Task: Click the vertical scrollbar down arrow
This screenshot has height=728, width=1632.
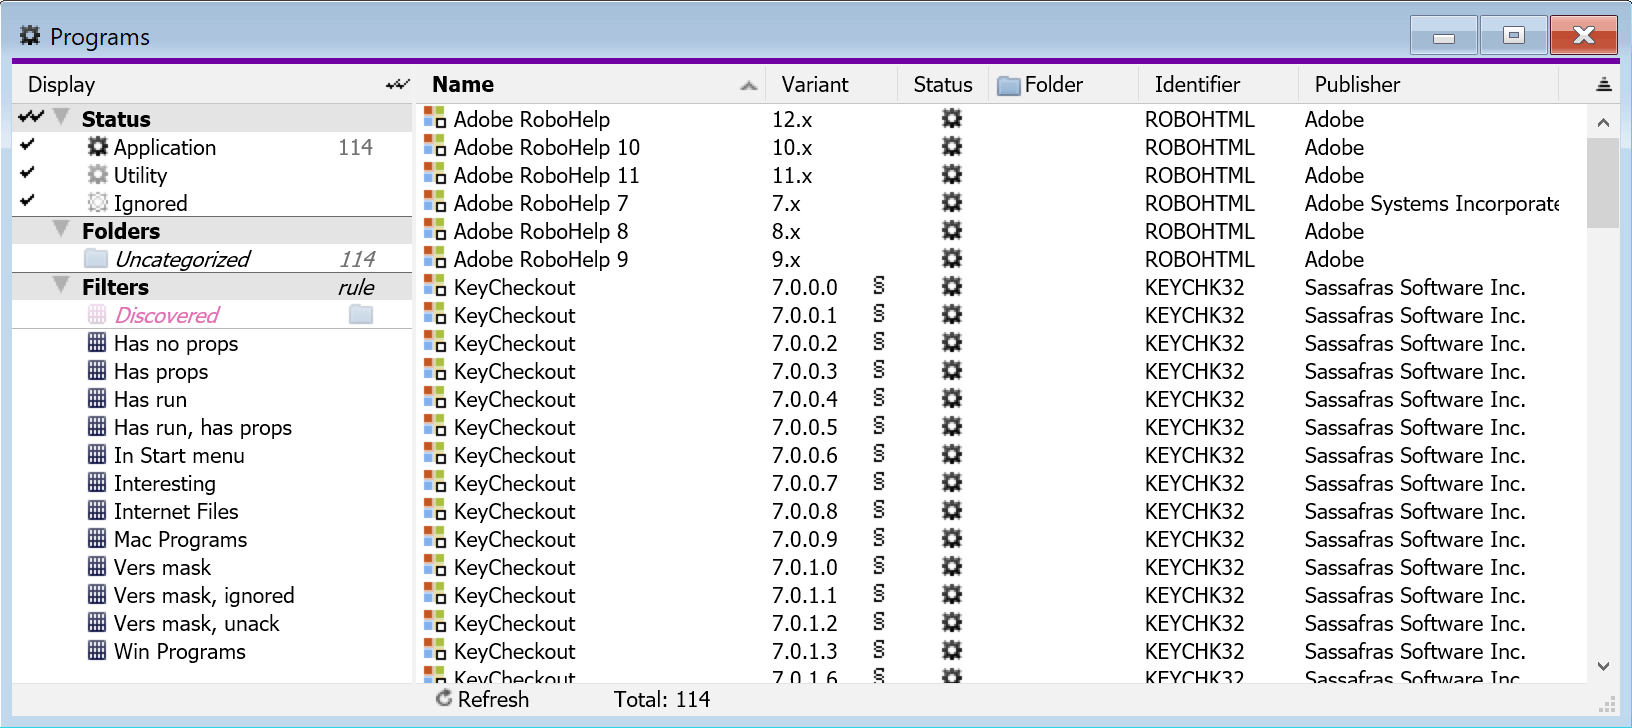Action: coord(1603,666)
